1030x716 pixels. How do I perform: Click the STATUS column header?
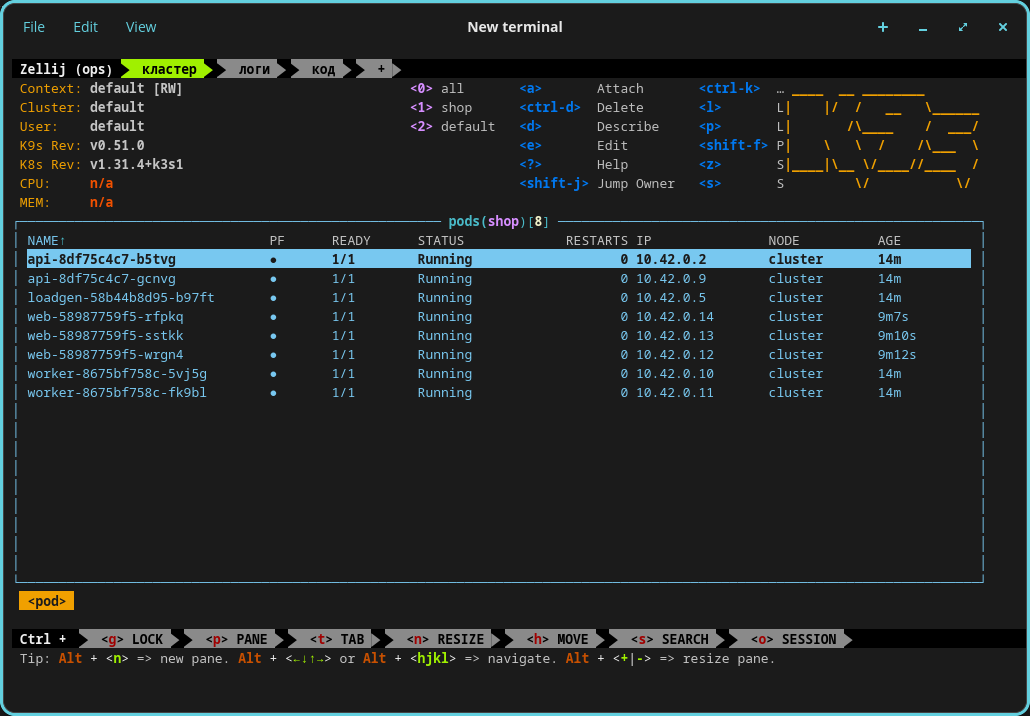click(441, 240)
